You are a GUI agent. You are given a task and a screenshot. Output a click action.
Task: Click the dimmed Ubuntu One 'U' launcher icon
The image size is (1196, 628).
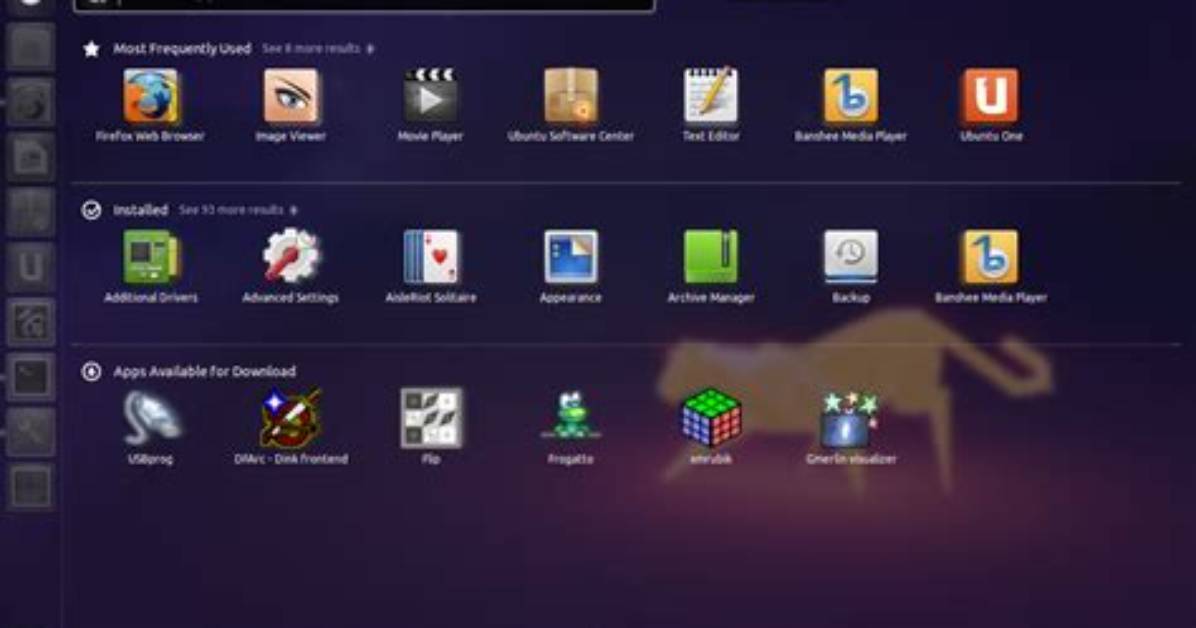pyautogui.click(x=31, y=267)
